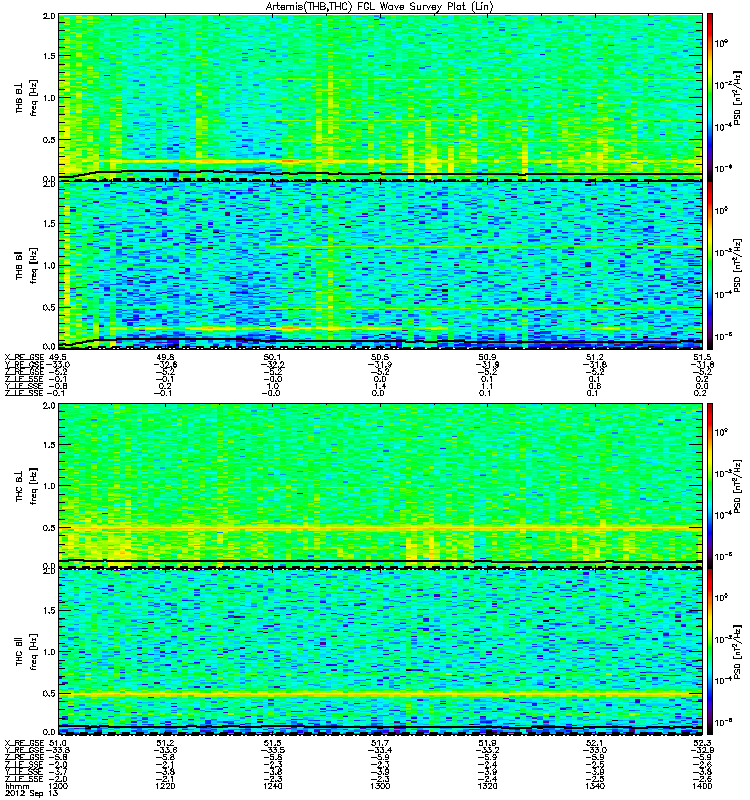Click the 'hhmm' time axis label
The width and height of the screenshot is (750, 800).
pos(16,788)
